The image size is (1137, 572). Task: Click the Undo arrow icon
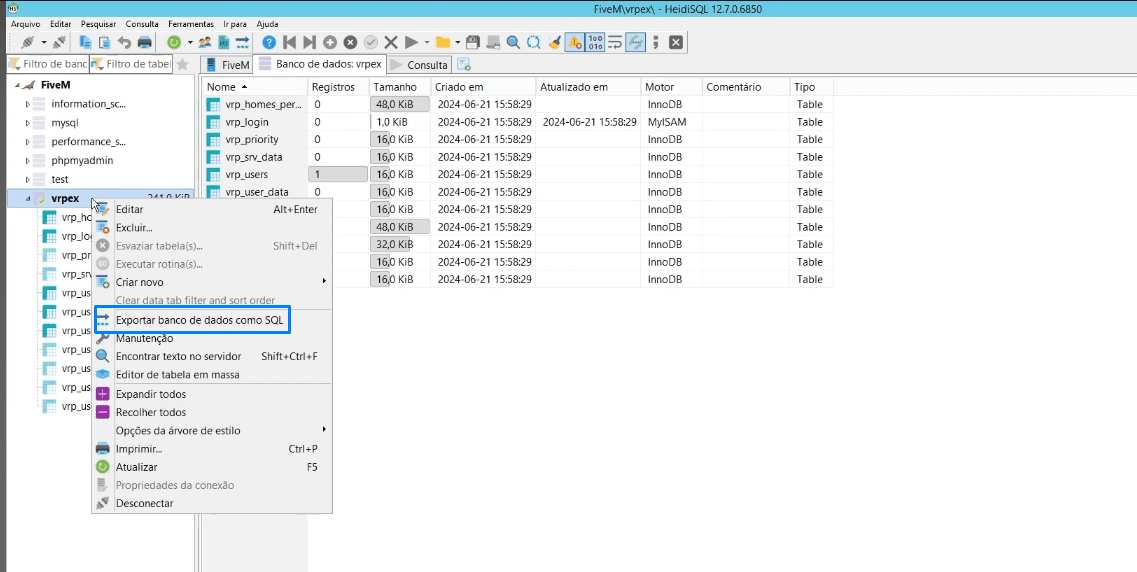pos(124,42)
